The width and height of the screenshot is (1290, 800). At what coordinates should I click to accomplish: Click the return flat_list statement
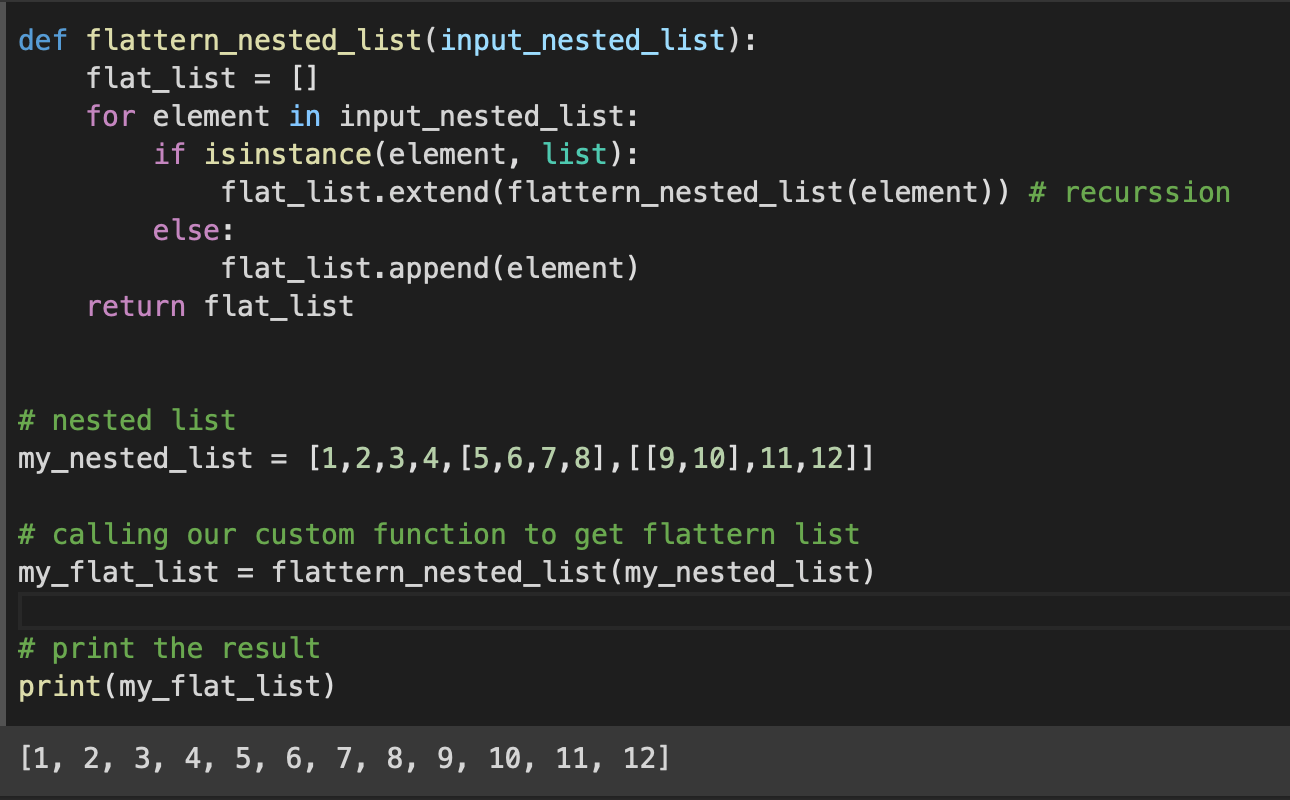coord(220,305)
